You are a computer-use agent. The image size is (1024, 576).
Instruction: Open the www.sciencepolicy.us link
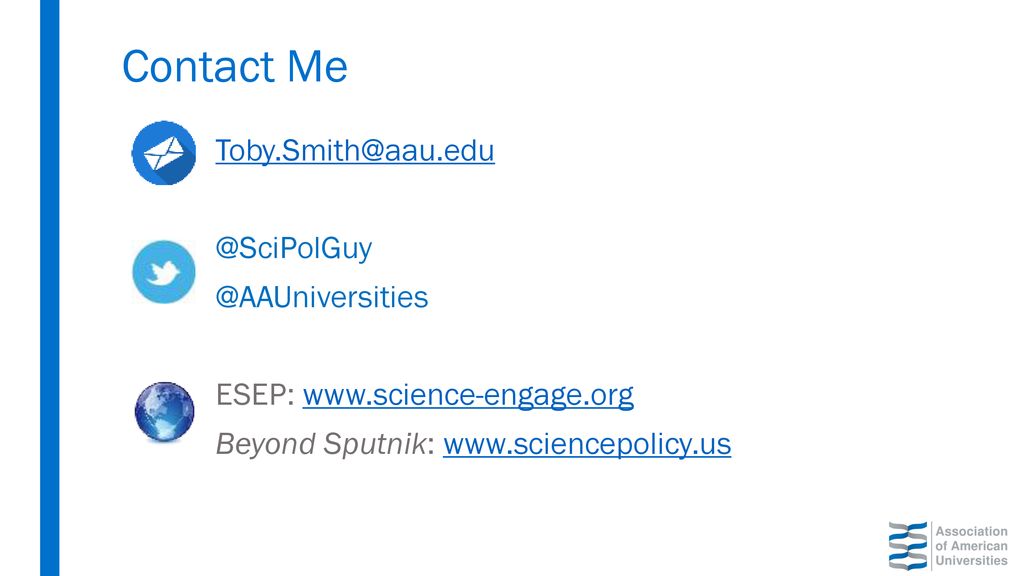click(x=587, y=444)
